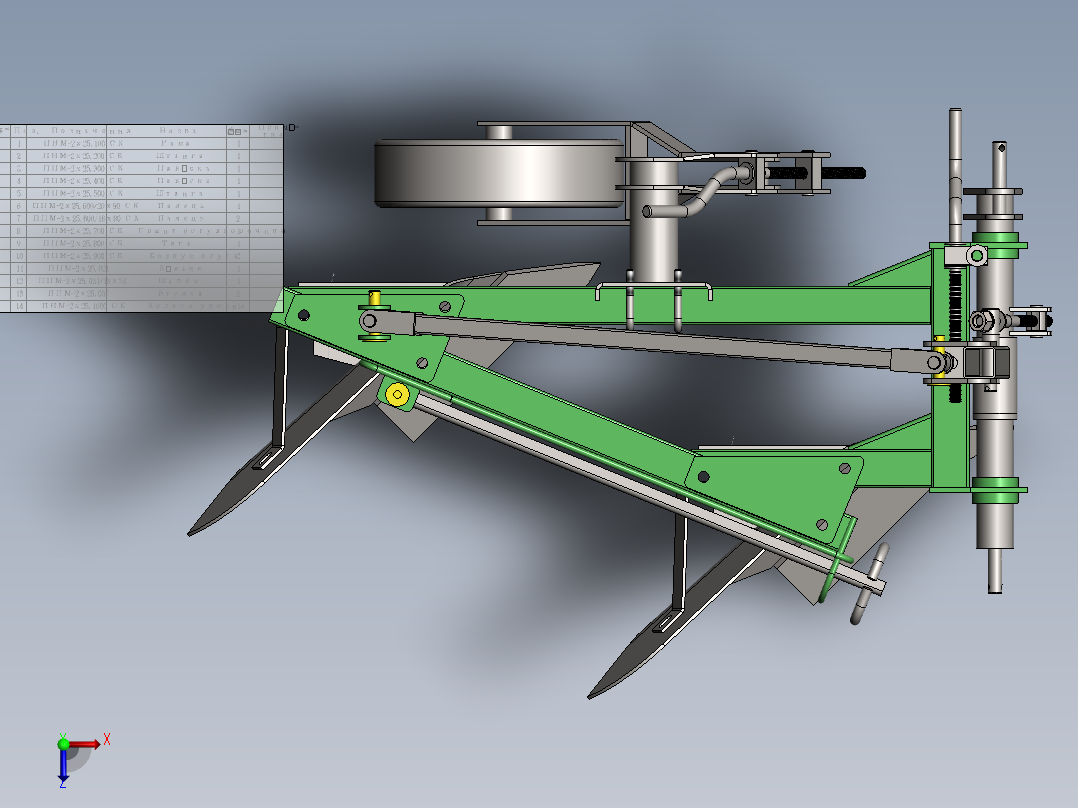This screenshot has width=1078, height=808.
Task: Select the yellow round pin below the frame
Action: tap(397, 395)
